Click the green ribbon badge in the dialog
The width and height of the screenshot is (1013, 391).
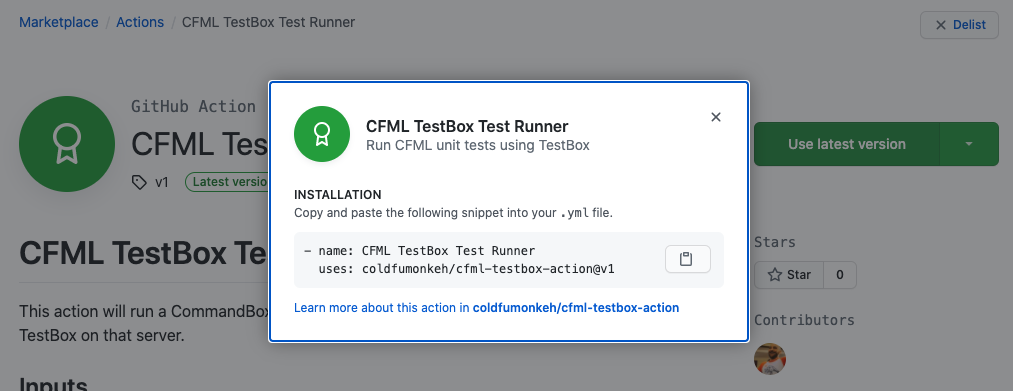[x=322, y=134]
